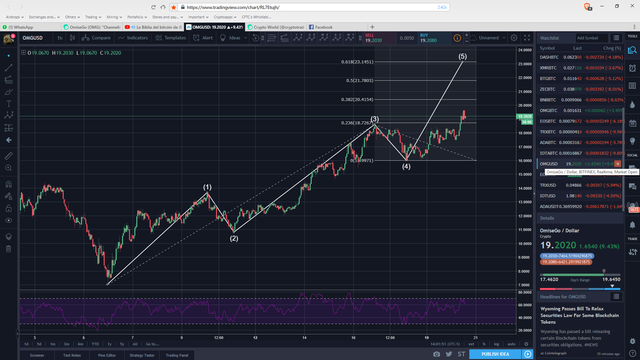Enable magnet mode for drawings
Image resolution: width=640 pixels, height=360 pixels.
(9, 184)
